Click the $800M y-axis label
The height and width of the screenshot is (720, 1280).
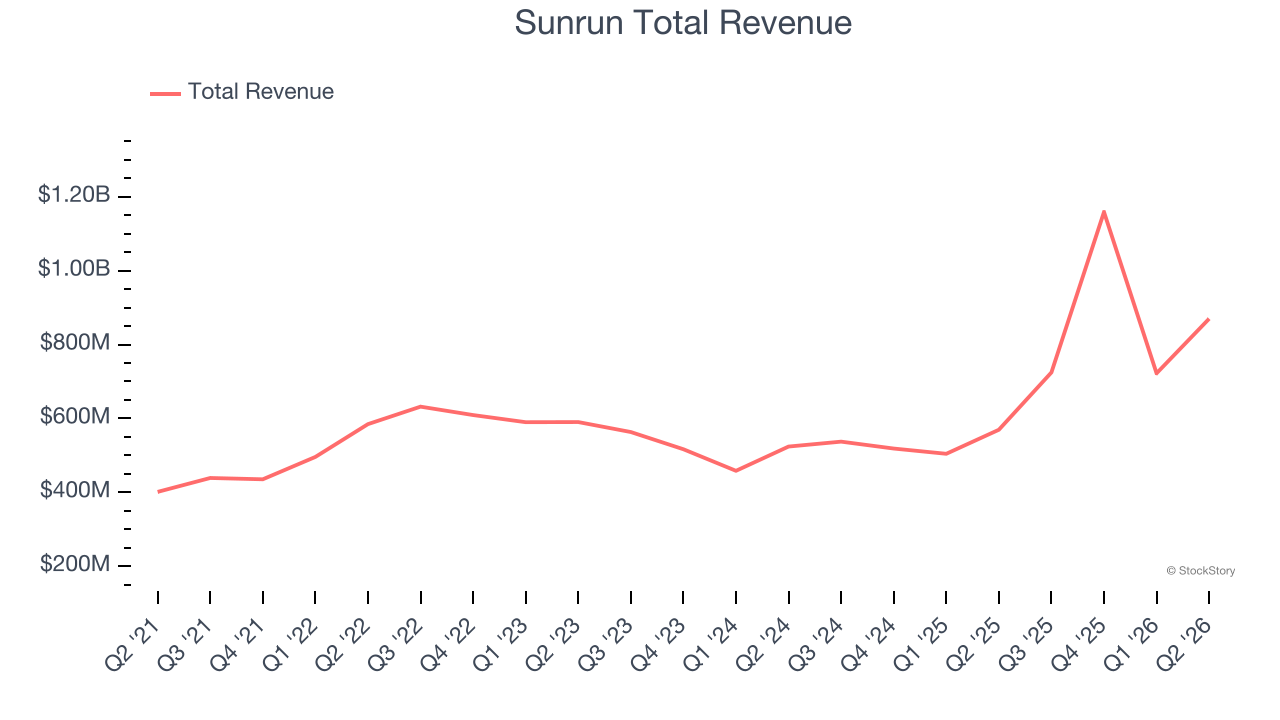tap(75, 343)
